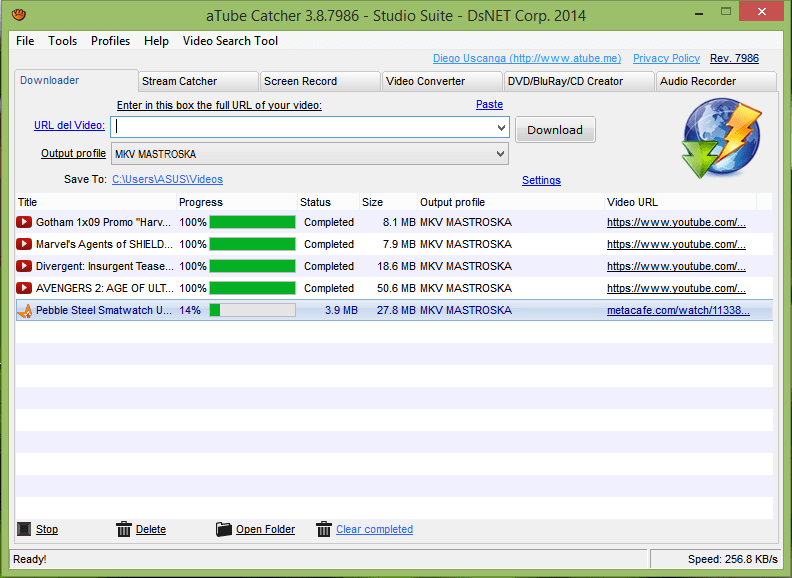
Task: Select the row titled AVENGERS 2: AGE OF ULT...
Action: [x=394, y=288]
